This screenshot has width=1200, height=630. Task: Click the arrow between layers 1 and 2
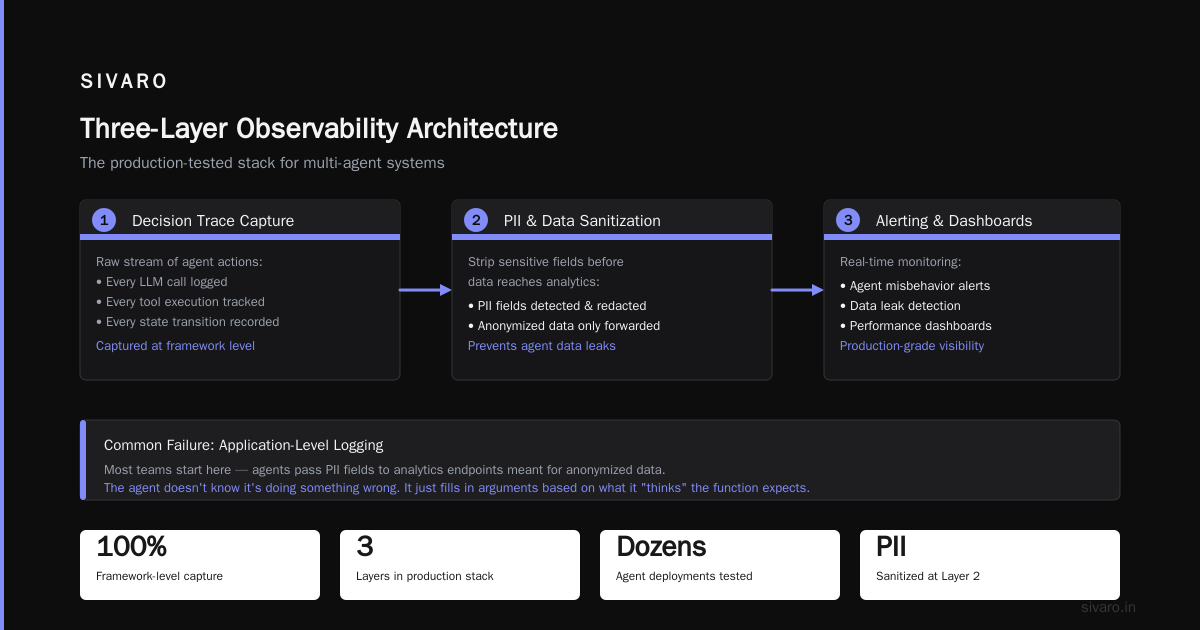coord(426,290)
